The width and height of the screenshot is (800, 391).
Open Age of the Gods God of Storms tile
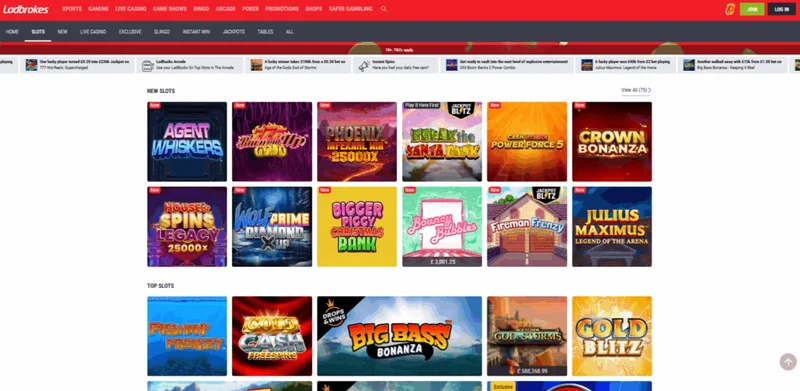(x=527, y=336)
